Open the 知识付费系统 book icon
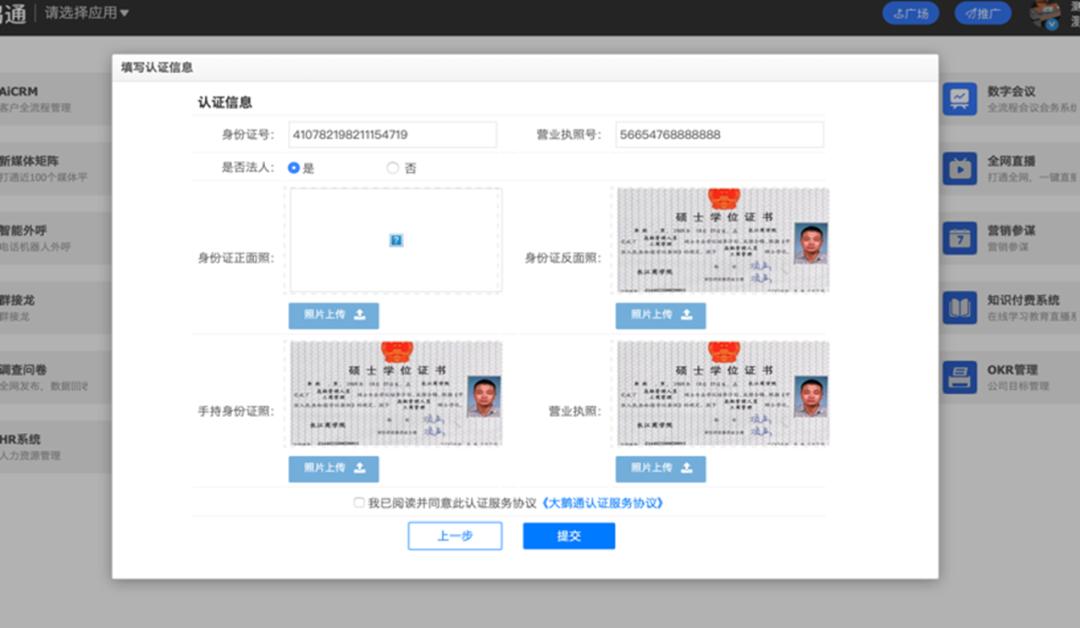The image size is (1080, 628). 960,308
